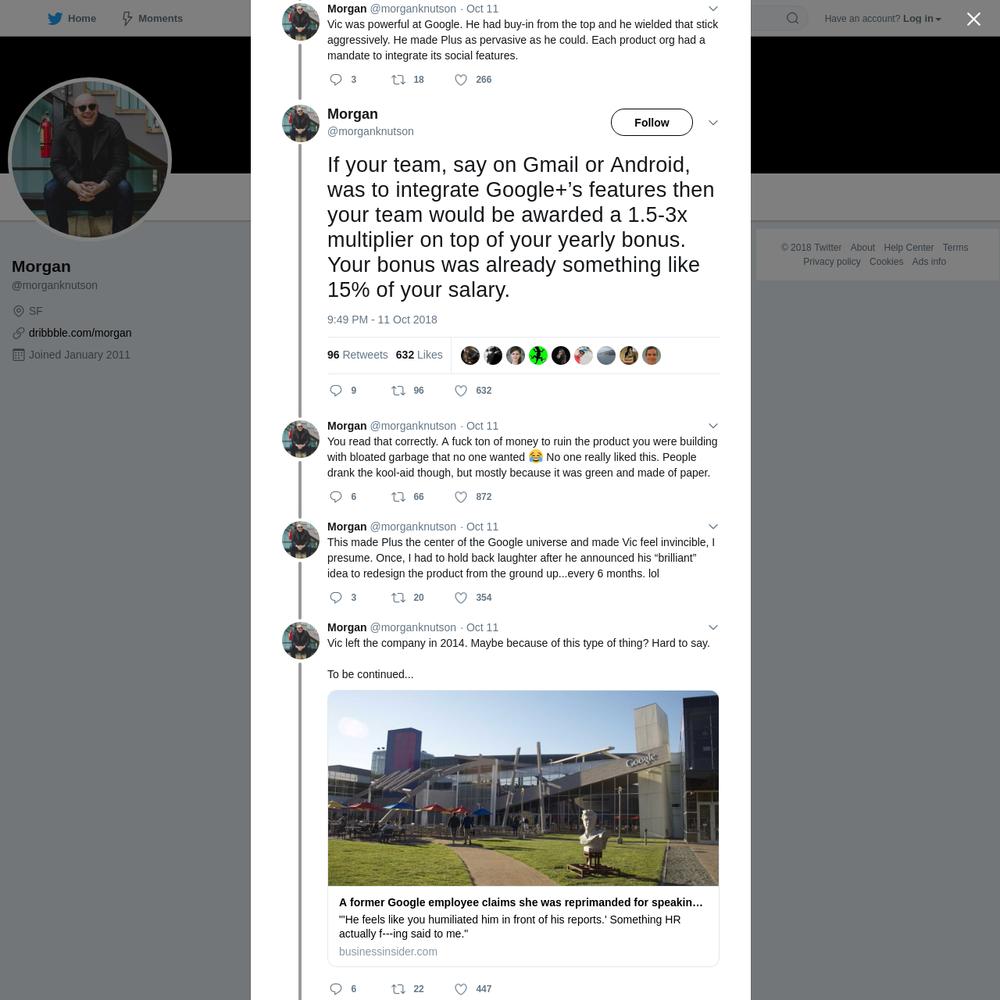Open the Help Center footer link

(x=908, y=247)
